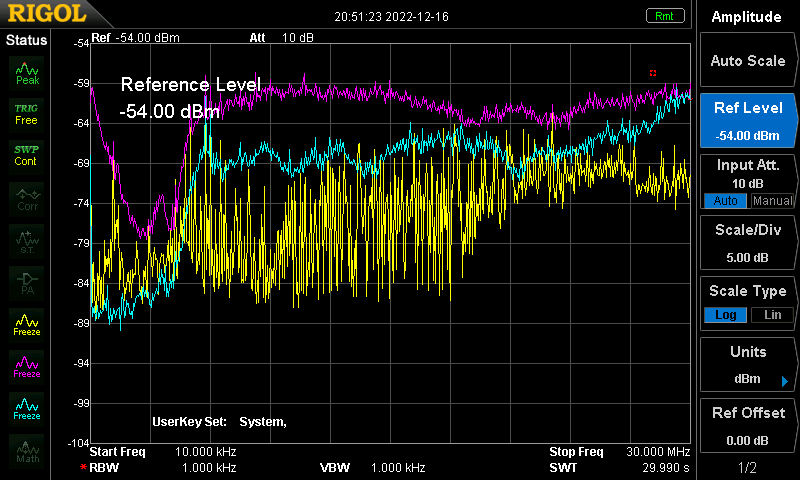Click the dimmed S.T. status icon
The image size is (800, 480).
click(x=27, y=242)
